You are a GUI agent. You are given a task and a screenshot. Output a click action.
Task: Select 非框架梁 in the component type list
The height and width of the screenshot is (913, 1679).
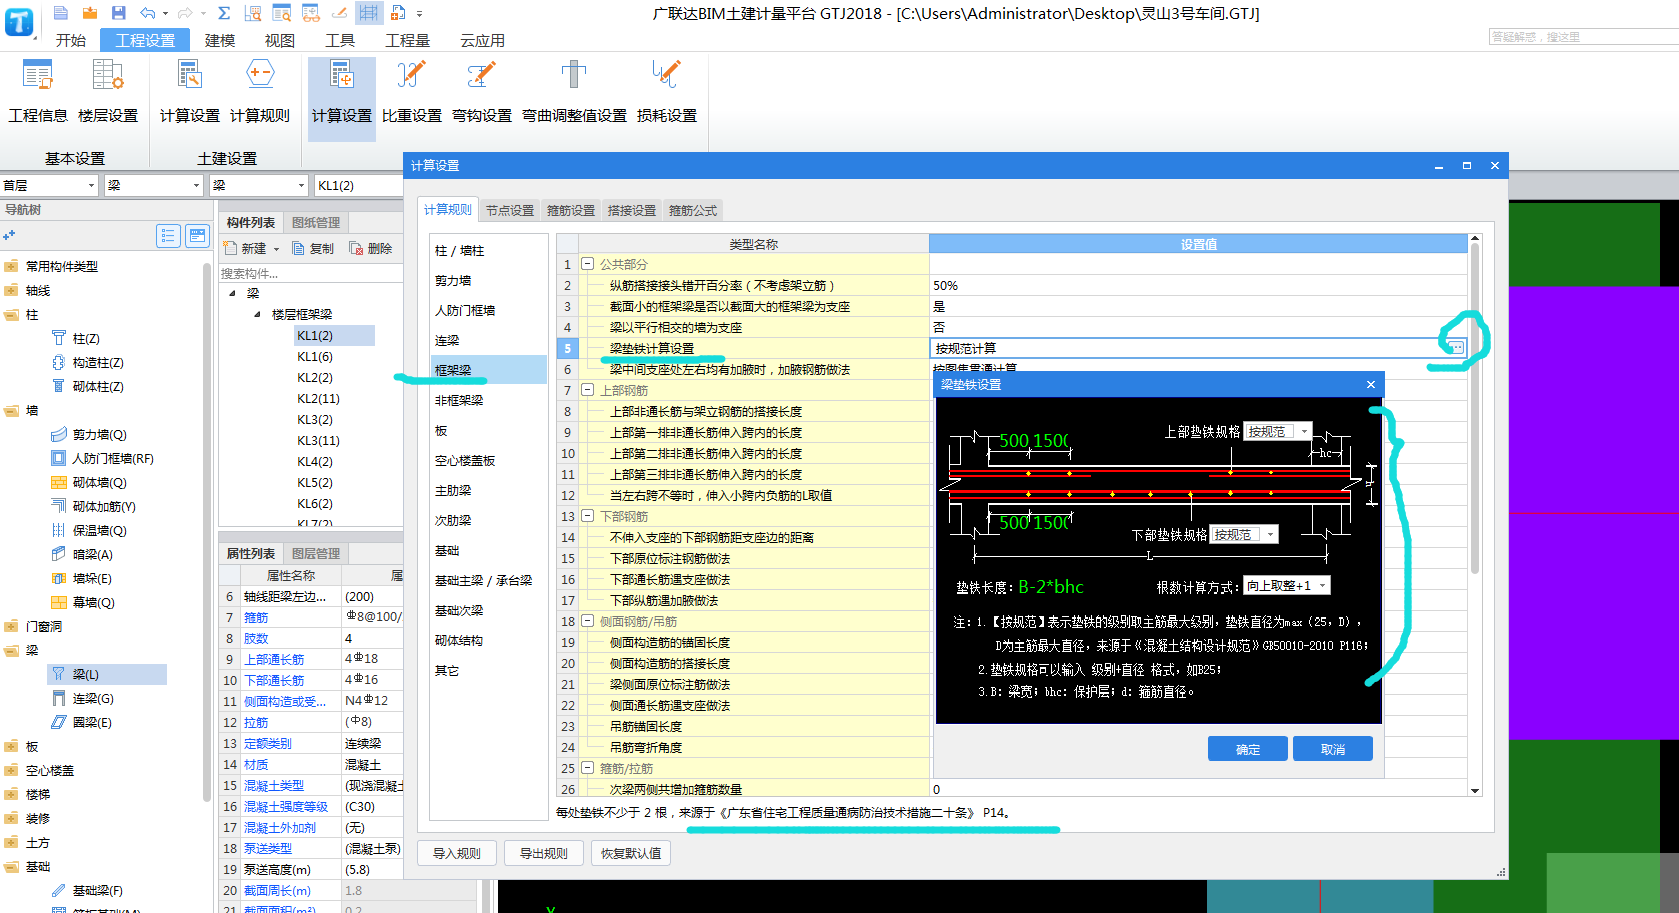tap(459, 400)
